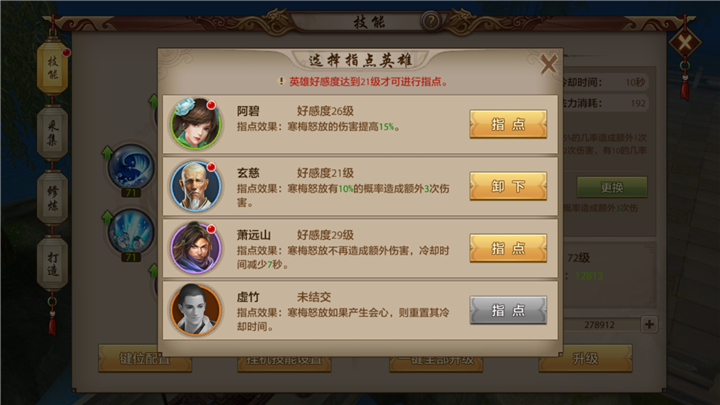This screenshot has width=720, height=405.
Task: Click 阿碧 hero portrait
Action: point(196,124)
